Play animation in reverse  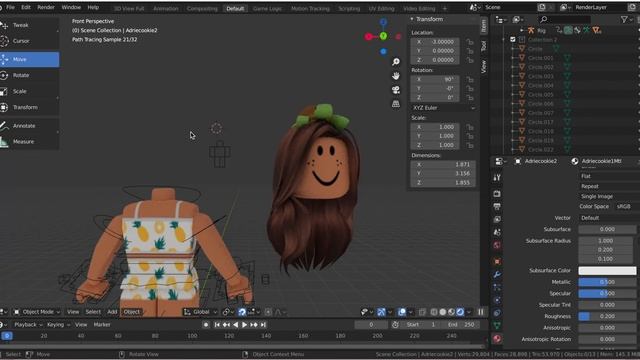click(236, 325)
